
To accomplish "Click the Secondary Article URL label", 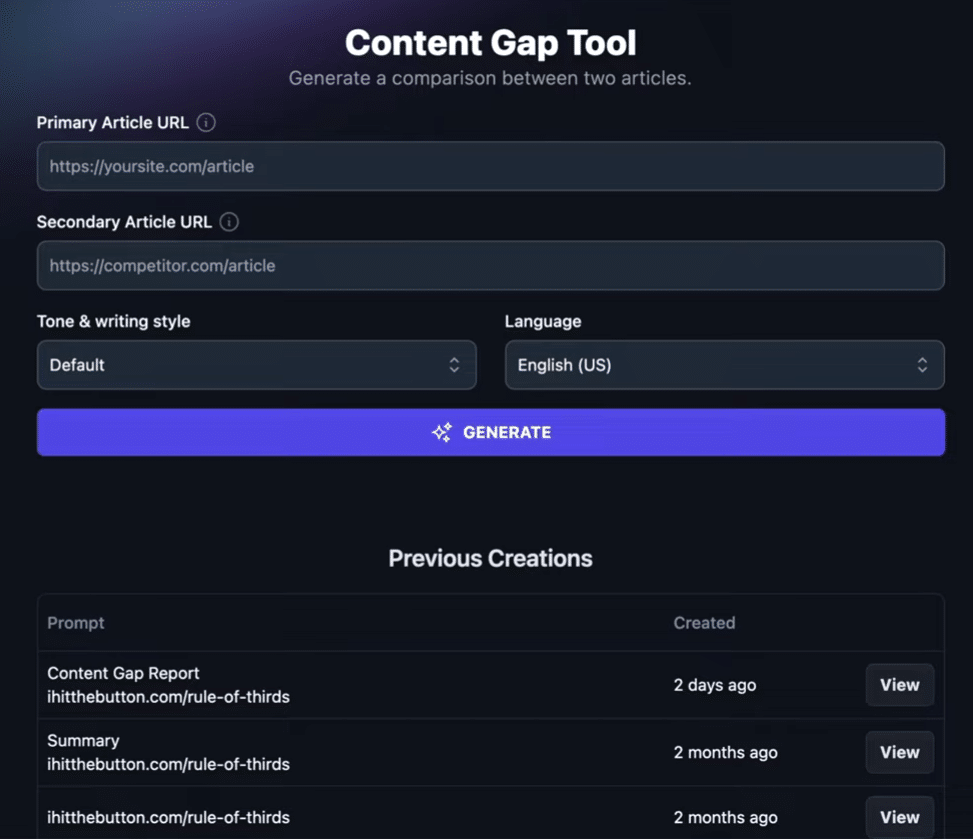I will click(x=124, y=222).
